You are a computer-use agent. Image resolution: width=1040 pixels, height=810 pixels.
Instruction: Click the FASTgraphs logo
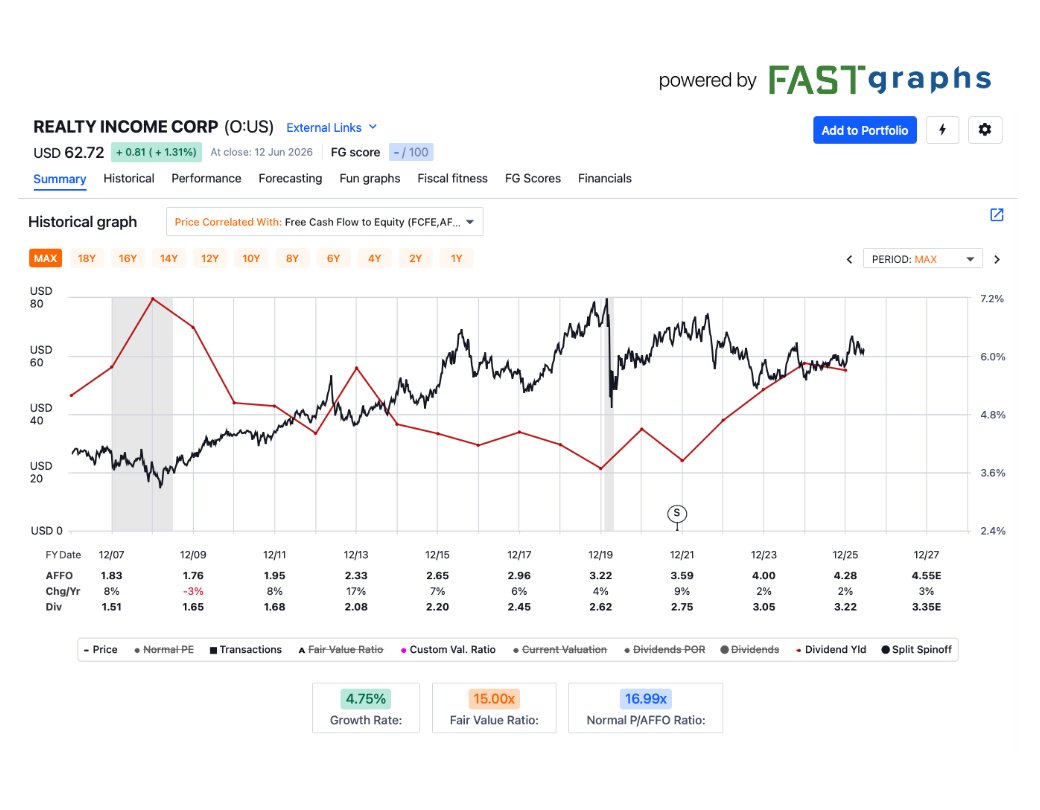[x=879, y=80]
